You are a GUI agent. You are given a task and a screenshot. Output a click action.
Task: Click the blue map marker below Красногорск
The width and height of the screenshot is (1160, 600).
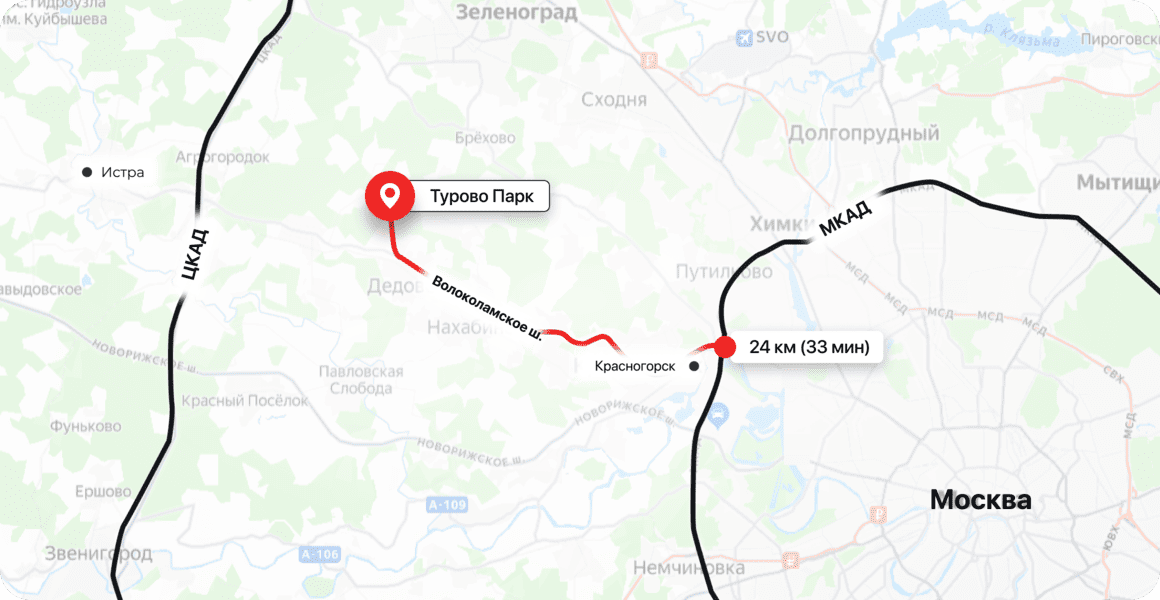[717, 416]
